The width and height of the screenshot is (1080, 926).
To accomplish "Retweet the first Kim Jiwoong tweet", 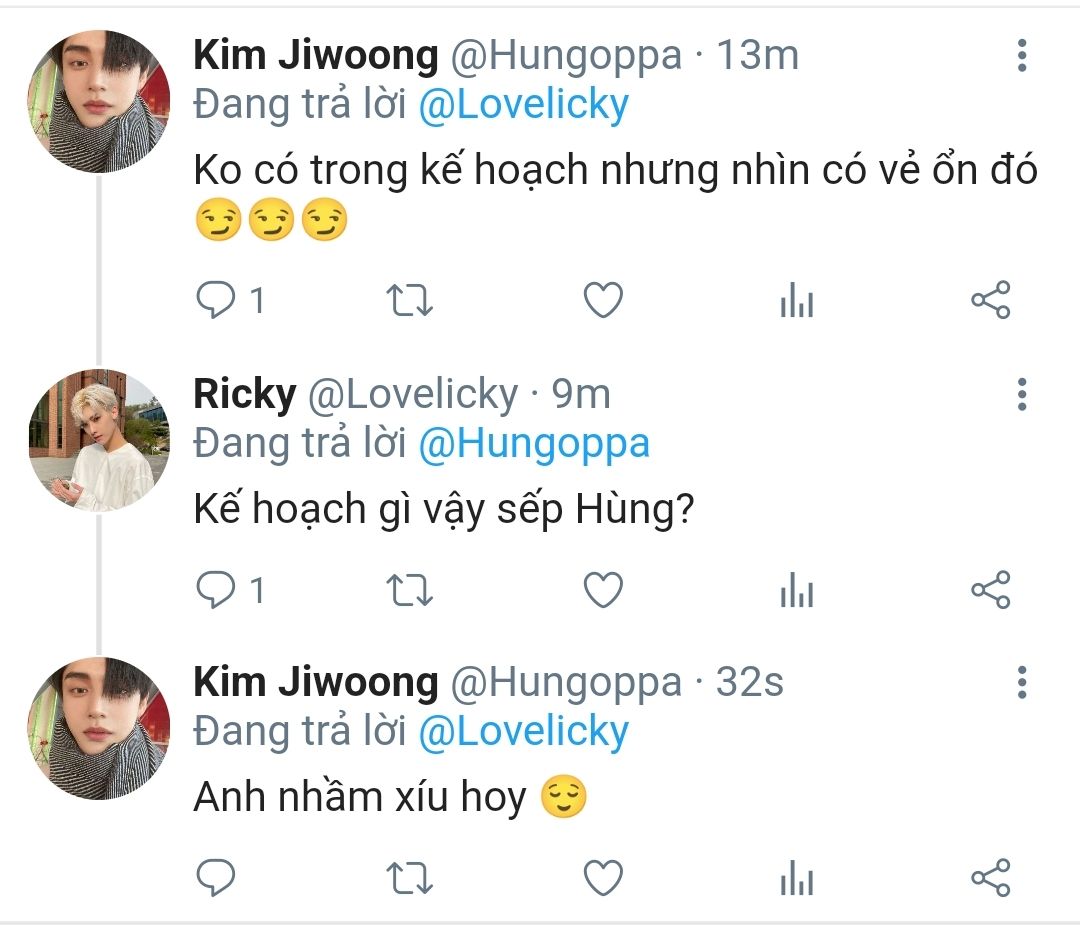I will [409, 300].
